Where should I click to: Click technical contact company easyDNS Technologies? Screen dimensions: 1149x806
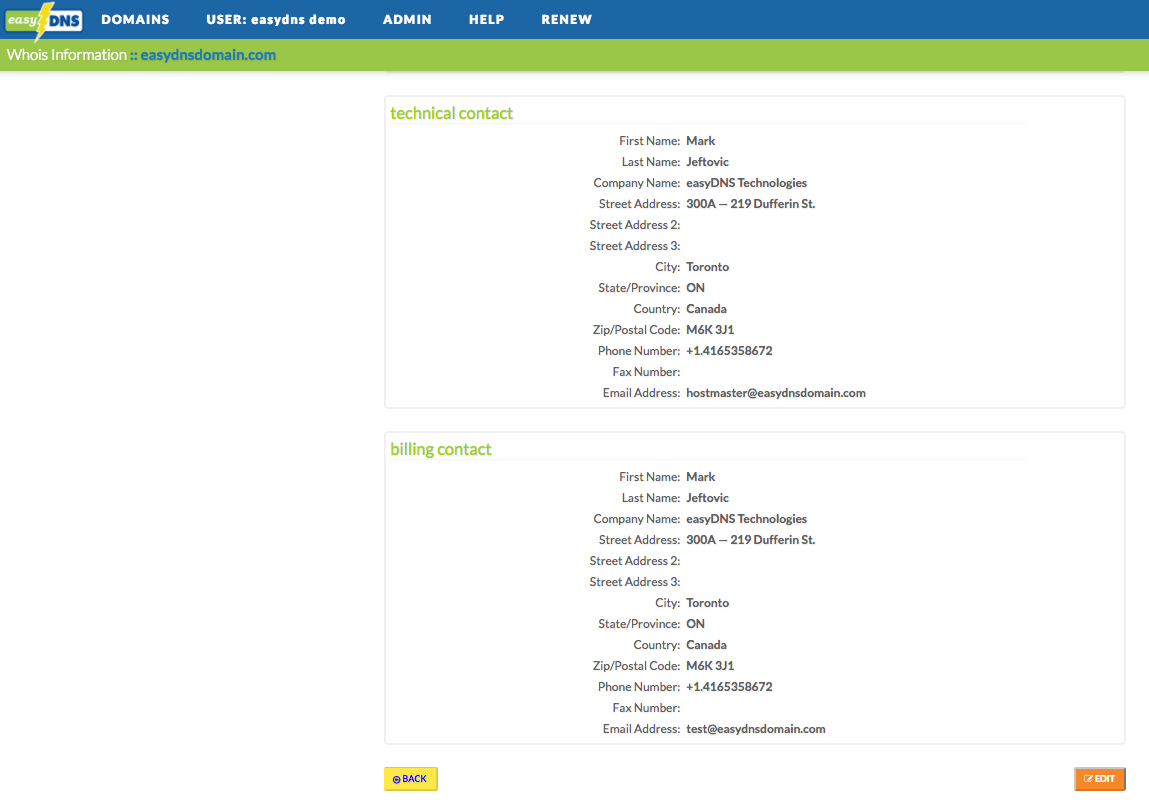pyautogui.click(x=746, y=183)
